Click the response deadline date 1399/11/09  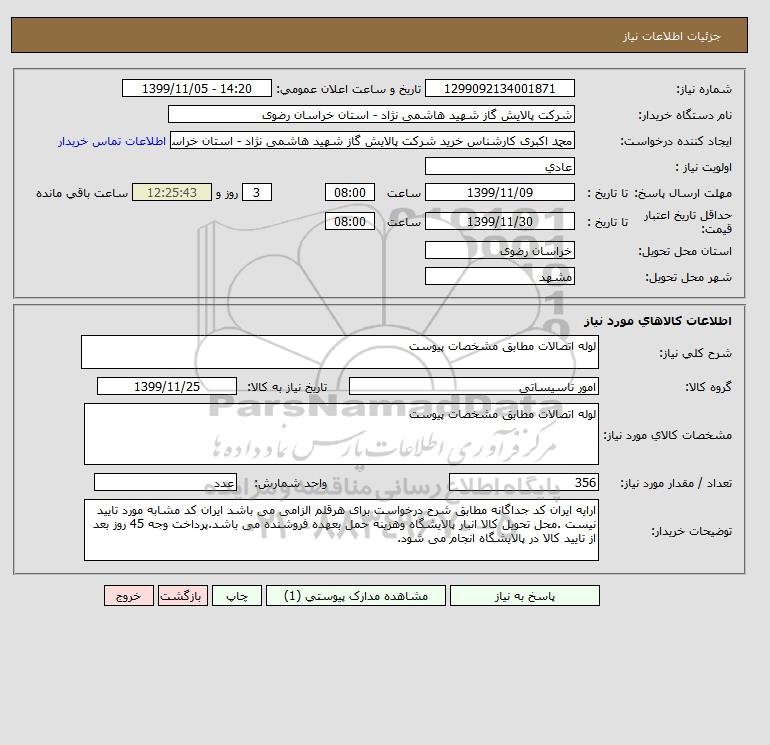click(499, 193)
